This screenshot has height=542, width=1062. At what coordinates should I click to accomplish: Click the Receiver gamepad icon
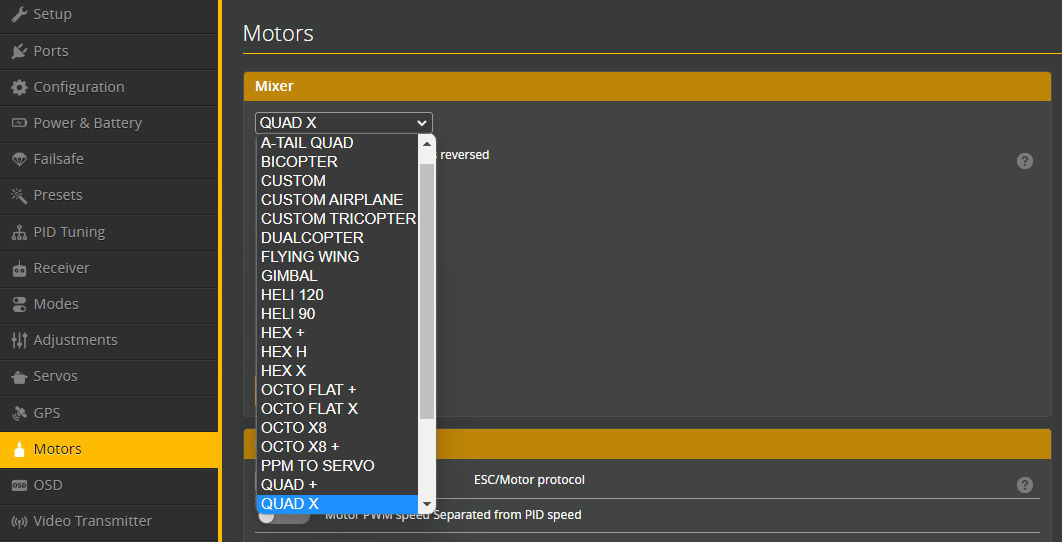click(x=19, y=268)
